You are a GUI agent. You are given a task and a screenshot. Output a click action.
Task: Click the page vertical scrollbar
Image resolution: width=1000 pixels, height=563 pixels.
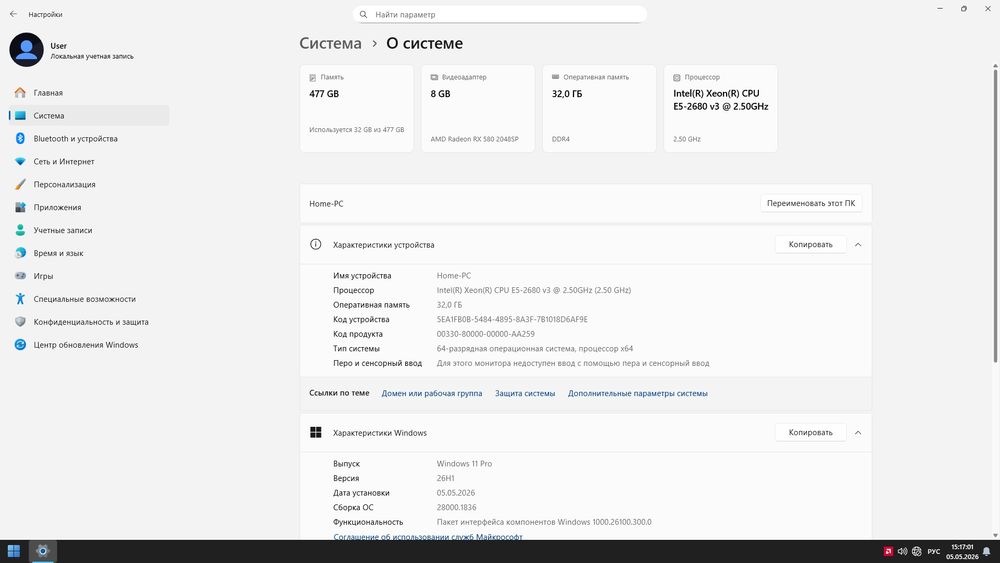pyautogui.click(x=995, y=214)
